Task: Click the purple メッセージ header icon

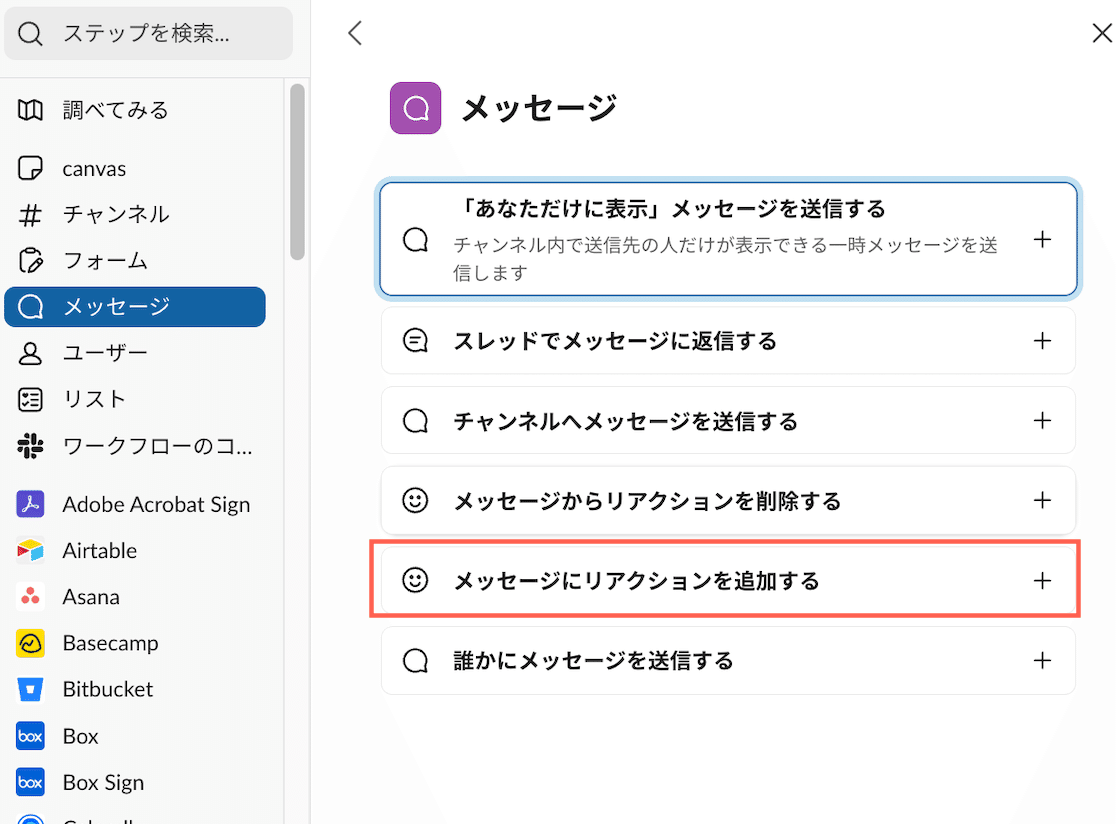Action: [415, 107]
